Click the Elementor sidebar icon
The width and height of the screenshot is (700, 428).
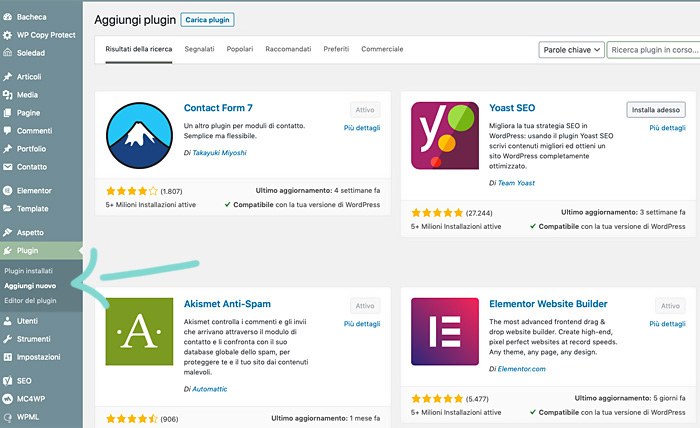click(x=8, y=191)
